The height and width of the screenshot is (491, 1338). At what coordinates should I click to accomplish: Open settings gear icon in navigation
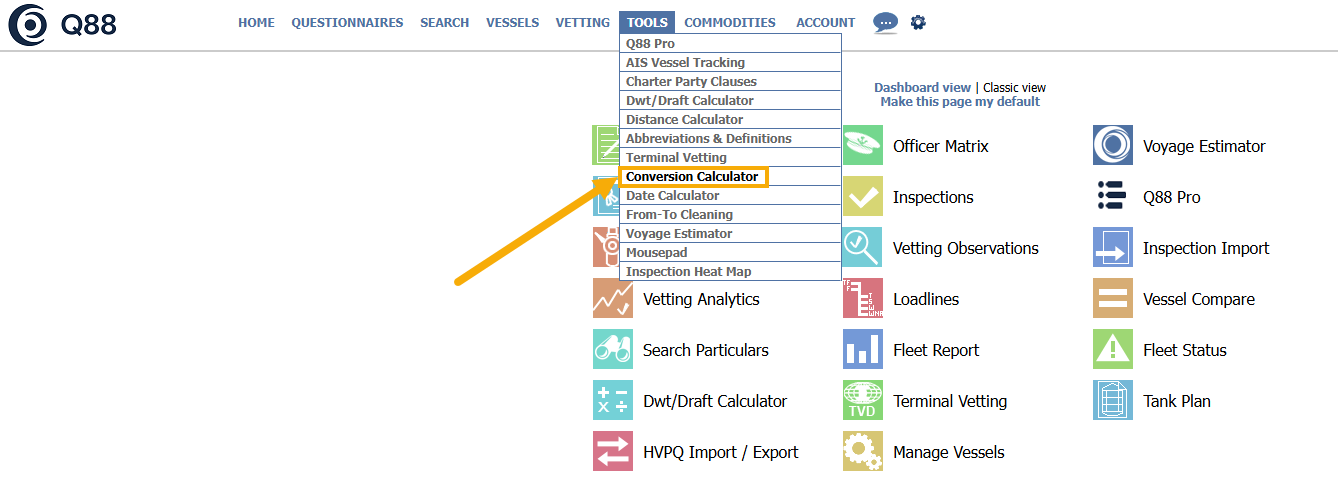[x=918, y=22]
